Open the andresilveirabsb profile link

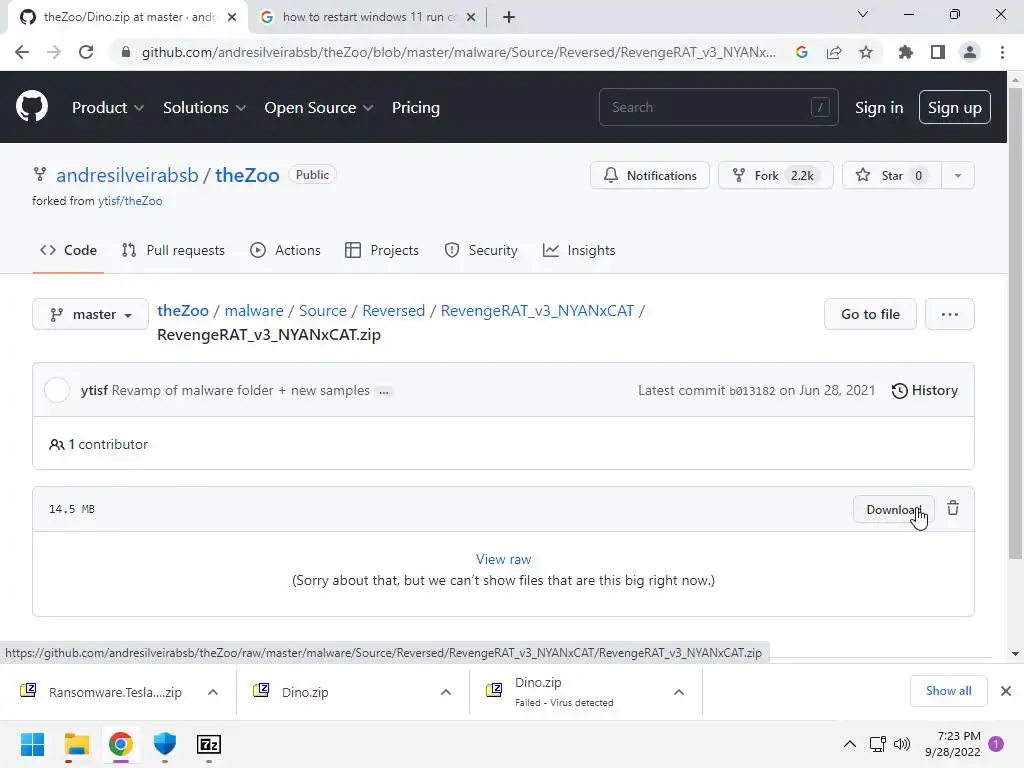click(x=127, y=175)
